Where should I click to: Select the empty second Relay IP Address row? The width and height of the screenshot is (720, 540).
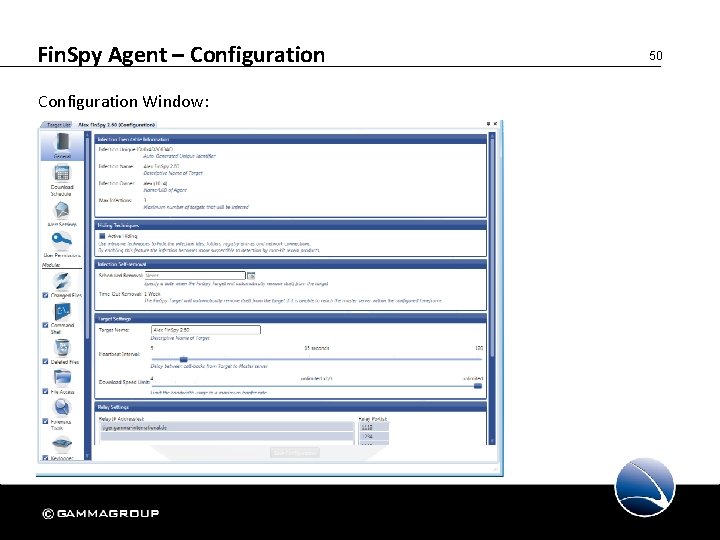tap(227, 436)
